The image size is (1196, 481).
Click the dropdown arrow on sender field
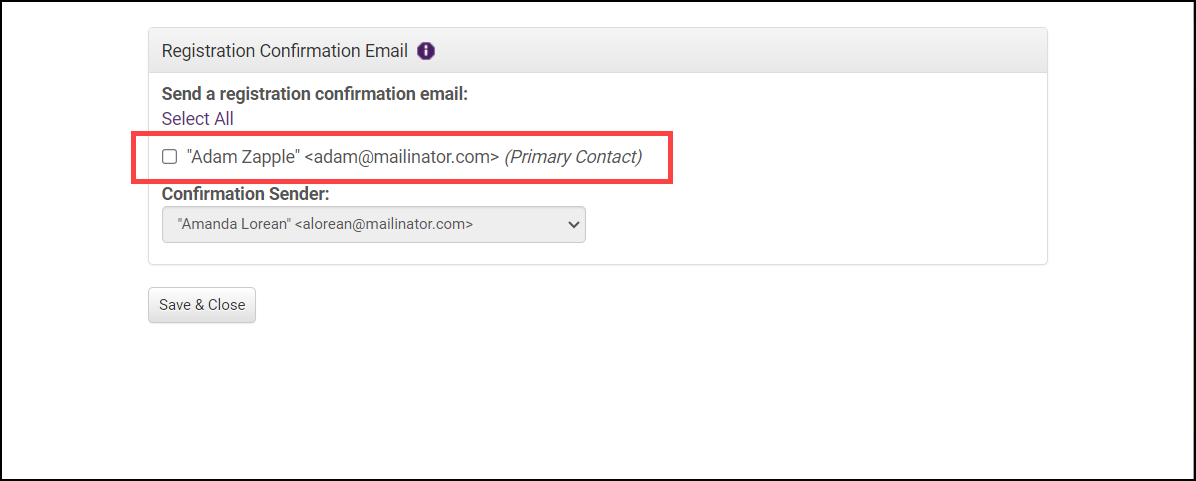[x=573, y=225]
